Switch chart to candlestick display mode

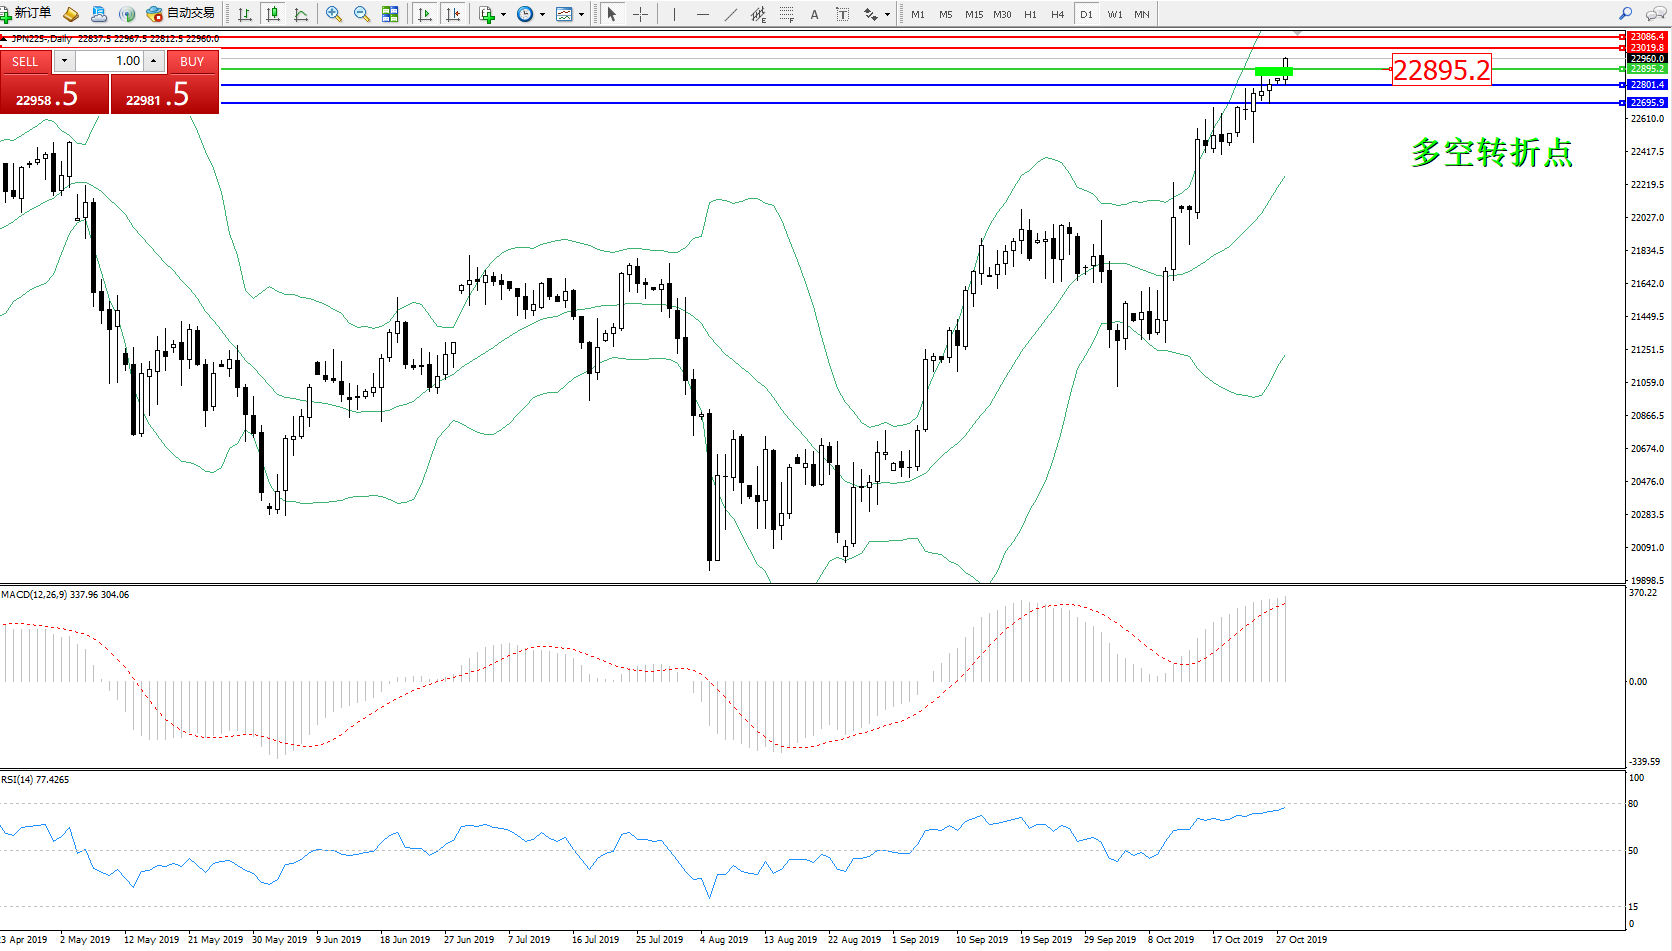coord(273,14)
